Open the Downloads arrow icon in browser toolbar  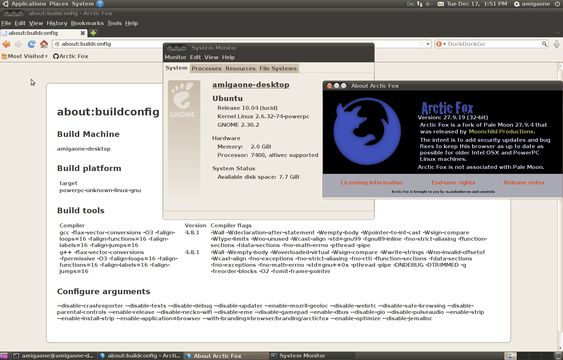point(557,44)
